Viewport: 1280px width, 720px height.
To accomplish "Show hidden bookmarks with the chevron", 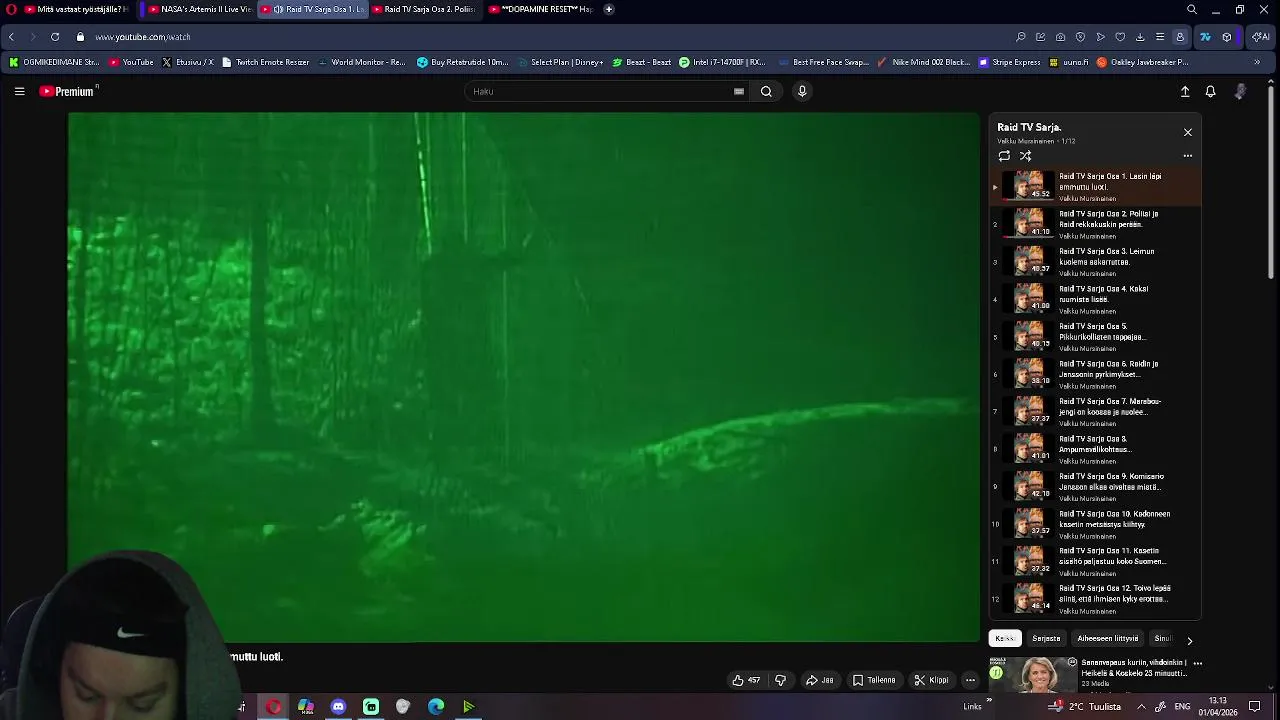I will point(1257,62).
